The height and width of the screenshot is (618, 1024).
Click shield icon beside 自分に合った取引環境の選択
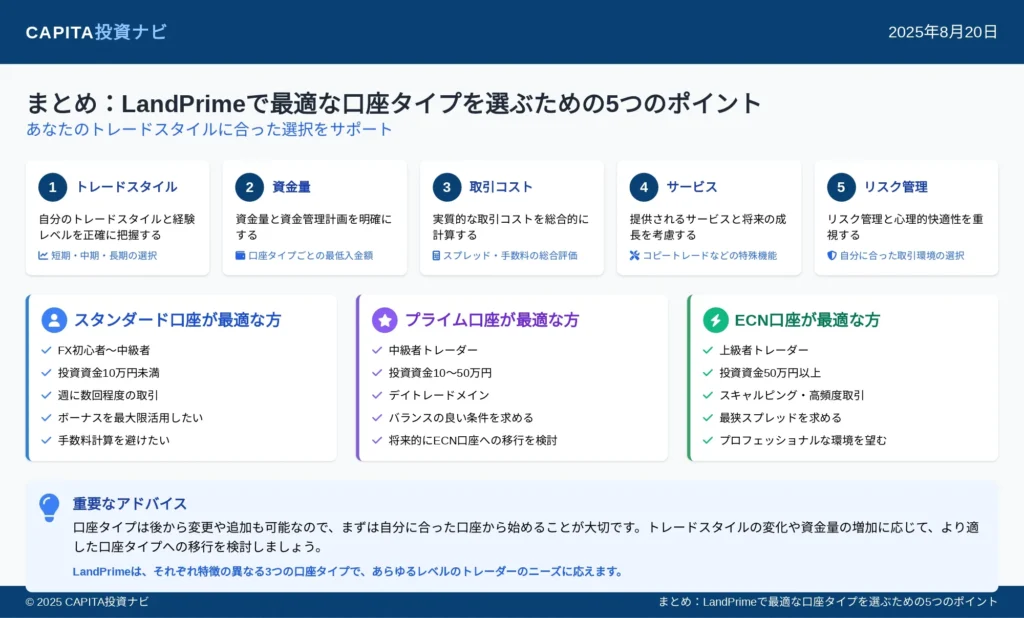pos(831,255)
